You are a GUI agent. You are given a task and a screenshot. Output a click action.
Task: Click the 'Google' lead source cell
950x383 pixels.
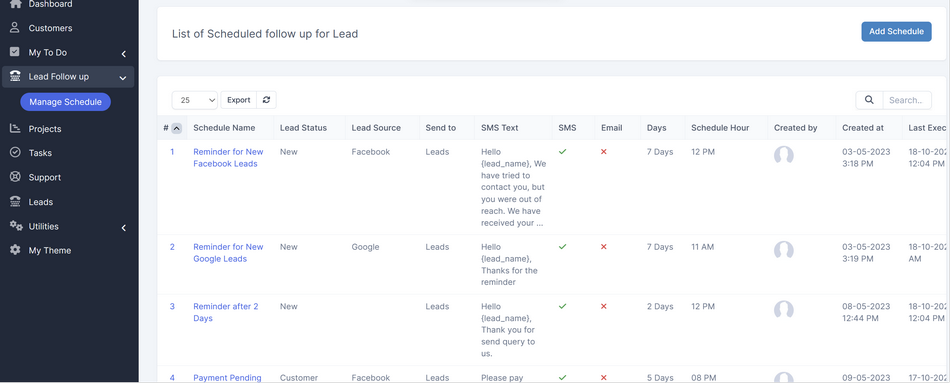[365, 247]
